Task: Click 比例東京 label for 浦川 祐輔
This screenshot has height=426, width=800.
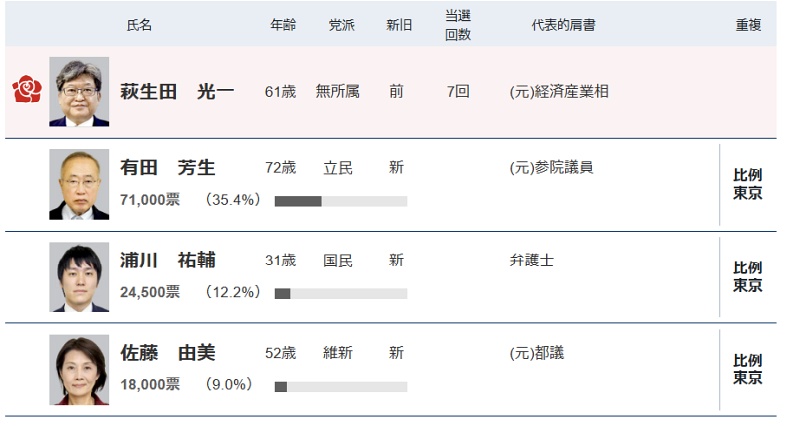Action: (x=748, y=277)
